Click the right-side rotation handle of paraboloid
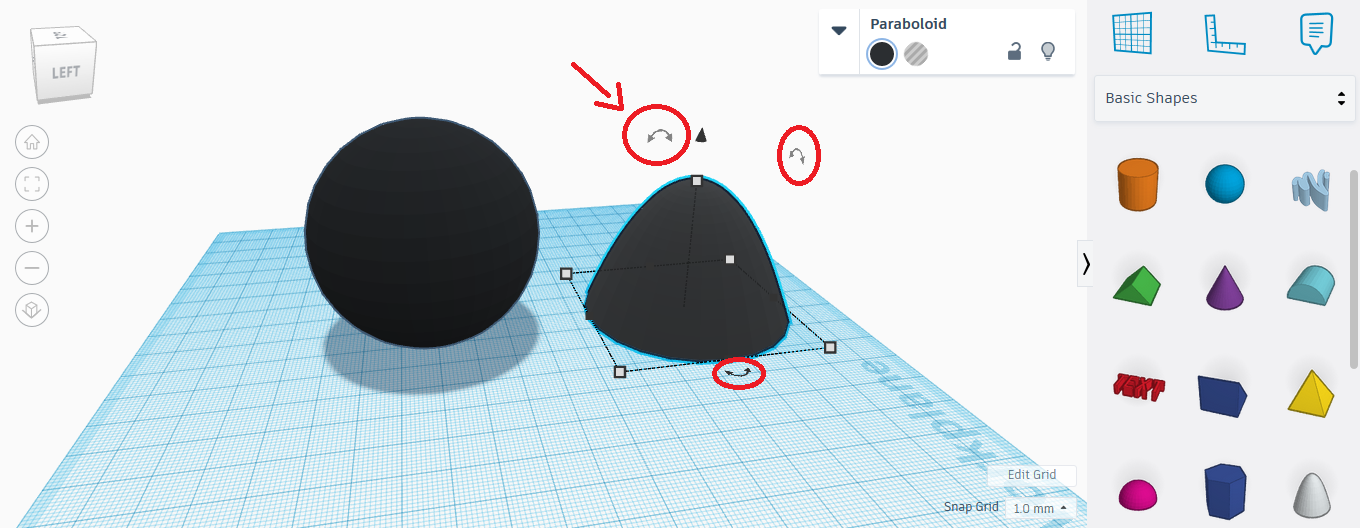 pyautogui.click(x=797, y=155)
